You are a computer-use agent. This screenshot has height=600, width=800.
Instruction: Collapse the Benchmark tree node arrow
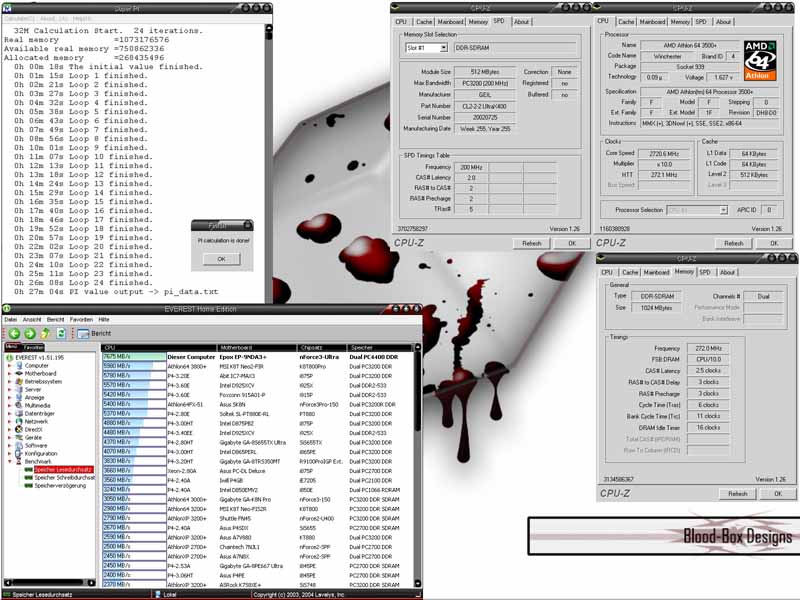coord(9,461)
